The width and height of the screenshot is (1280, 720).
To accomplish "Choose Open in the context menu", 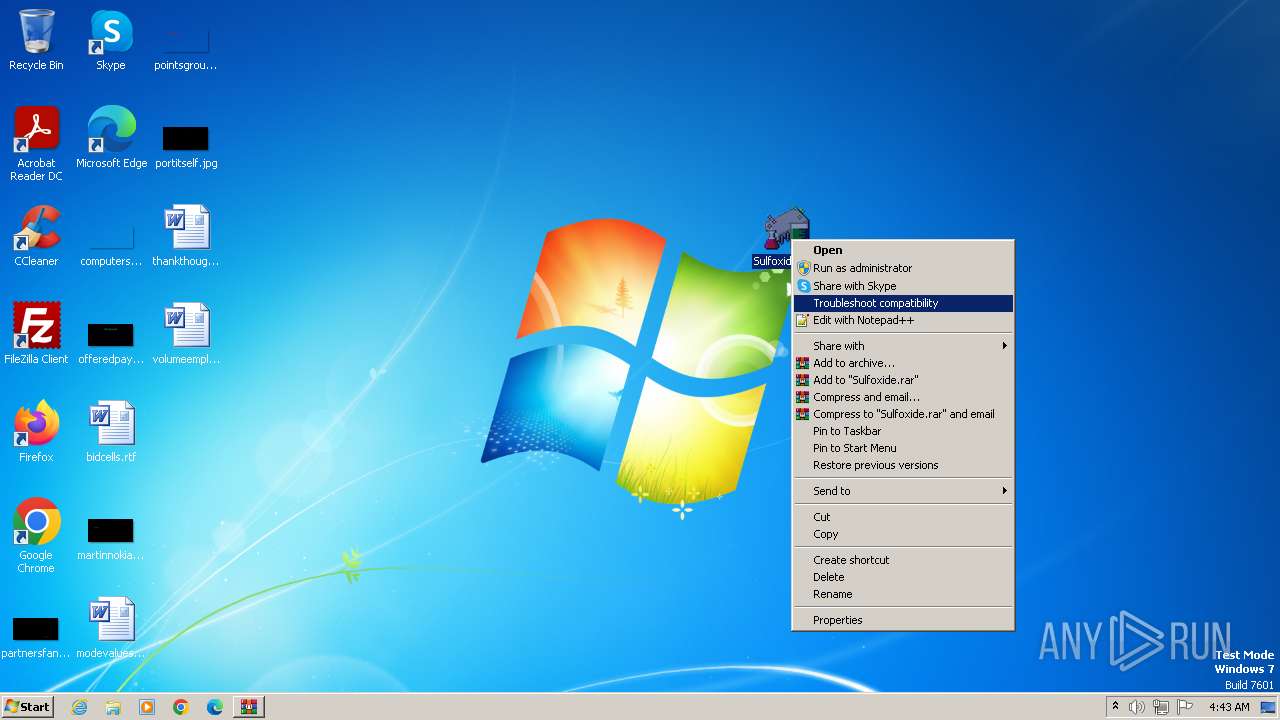I will pyautogui.click(x=903, y=251).
